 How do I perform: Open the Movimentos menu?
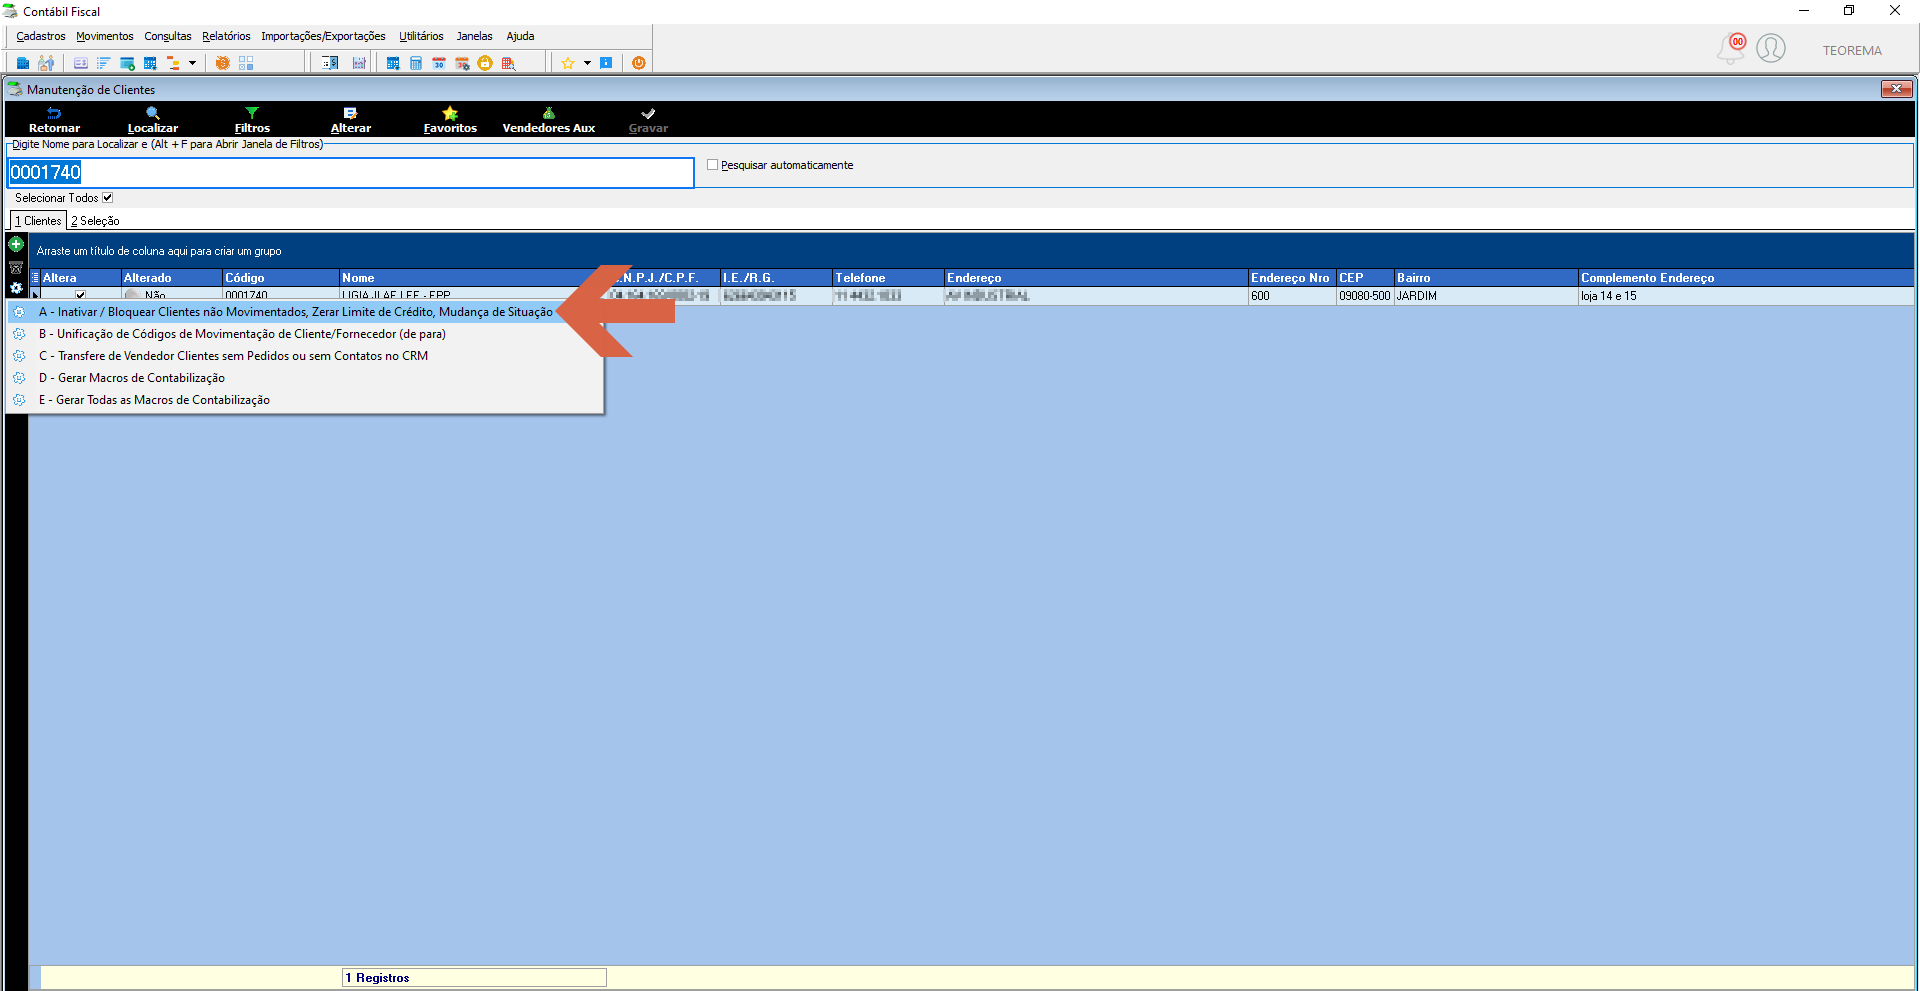point(105,36)
